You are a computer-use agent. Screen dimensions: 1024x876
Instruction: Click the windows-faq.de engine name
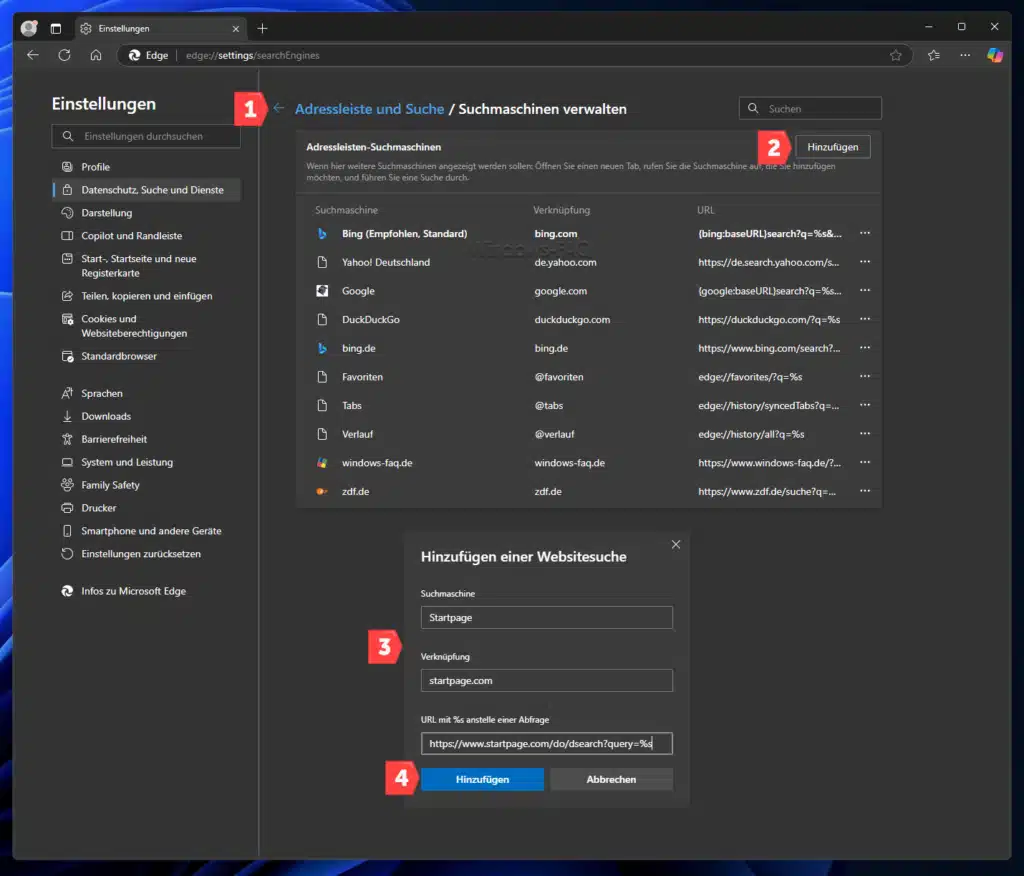click(x=377, y=462)
